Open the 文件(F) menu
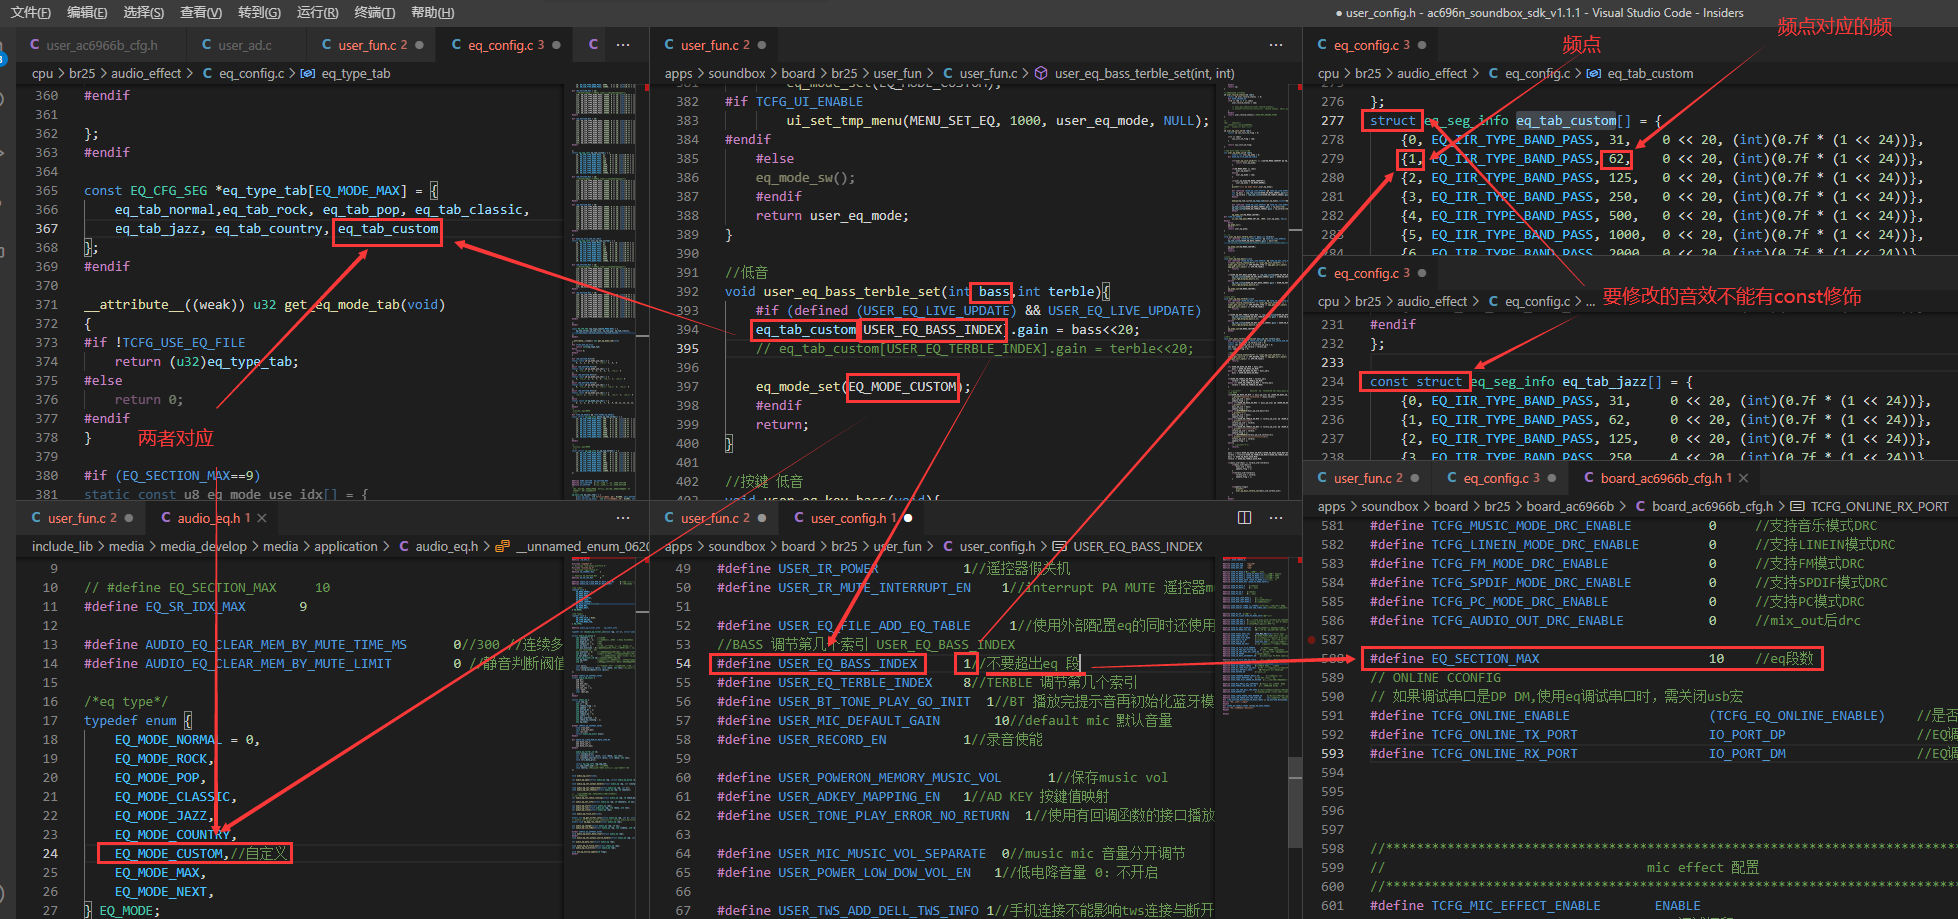The image size is (1958, 919). coord(30,12)
